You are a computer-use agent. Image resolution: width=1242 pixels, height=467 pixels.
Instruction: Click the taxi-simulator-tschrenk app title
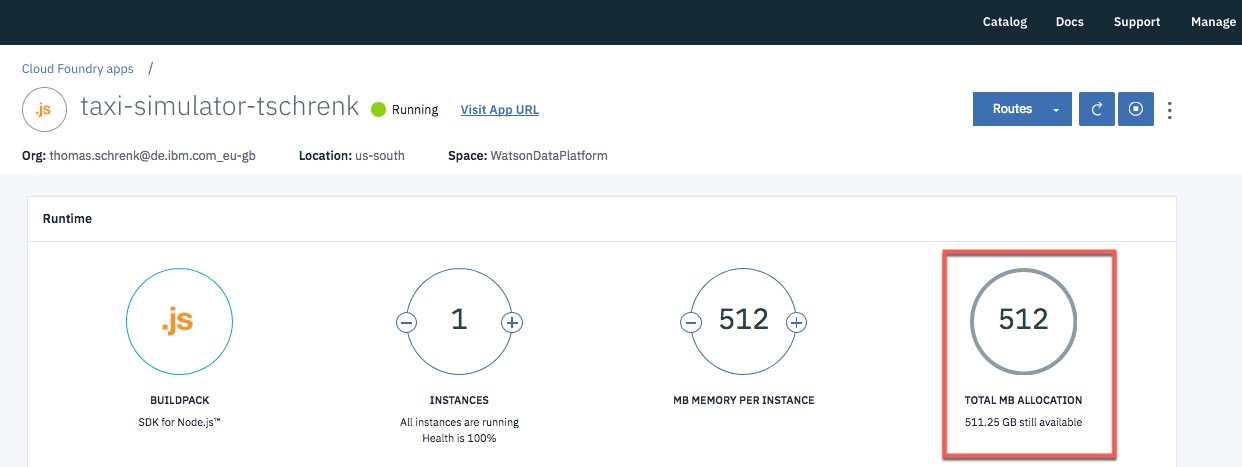pyautogui.click(x=219, y=107)
